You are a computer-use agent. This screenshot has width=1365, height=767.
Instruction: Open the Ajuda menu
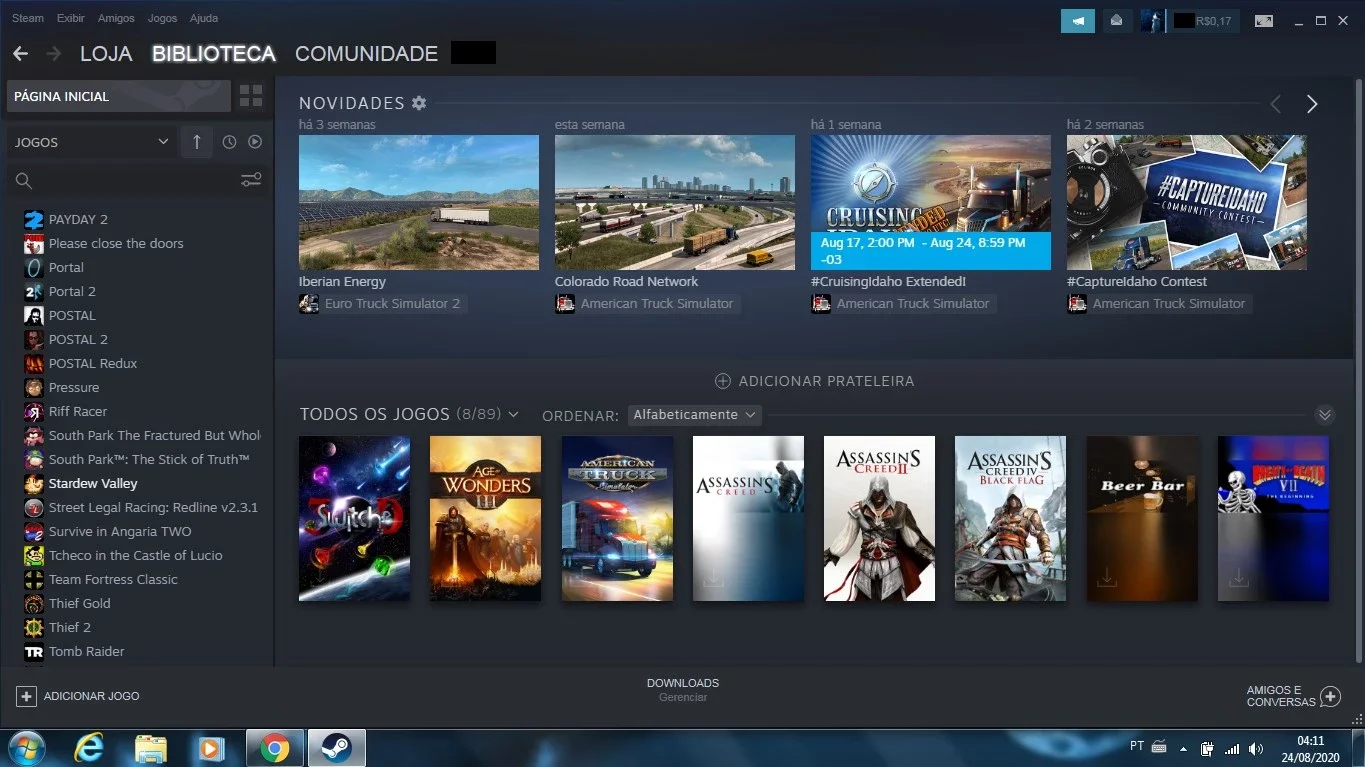point(204,18)
